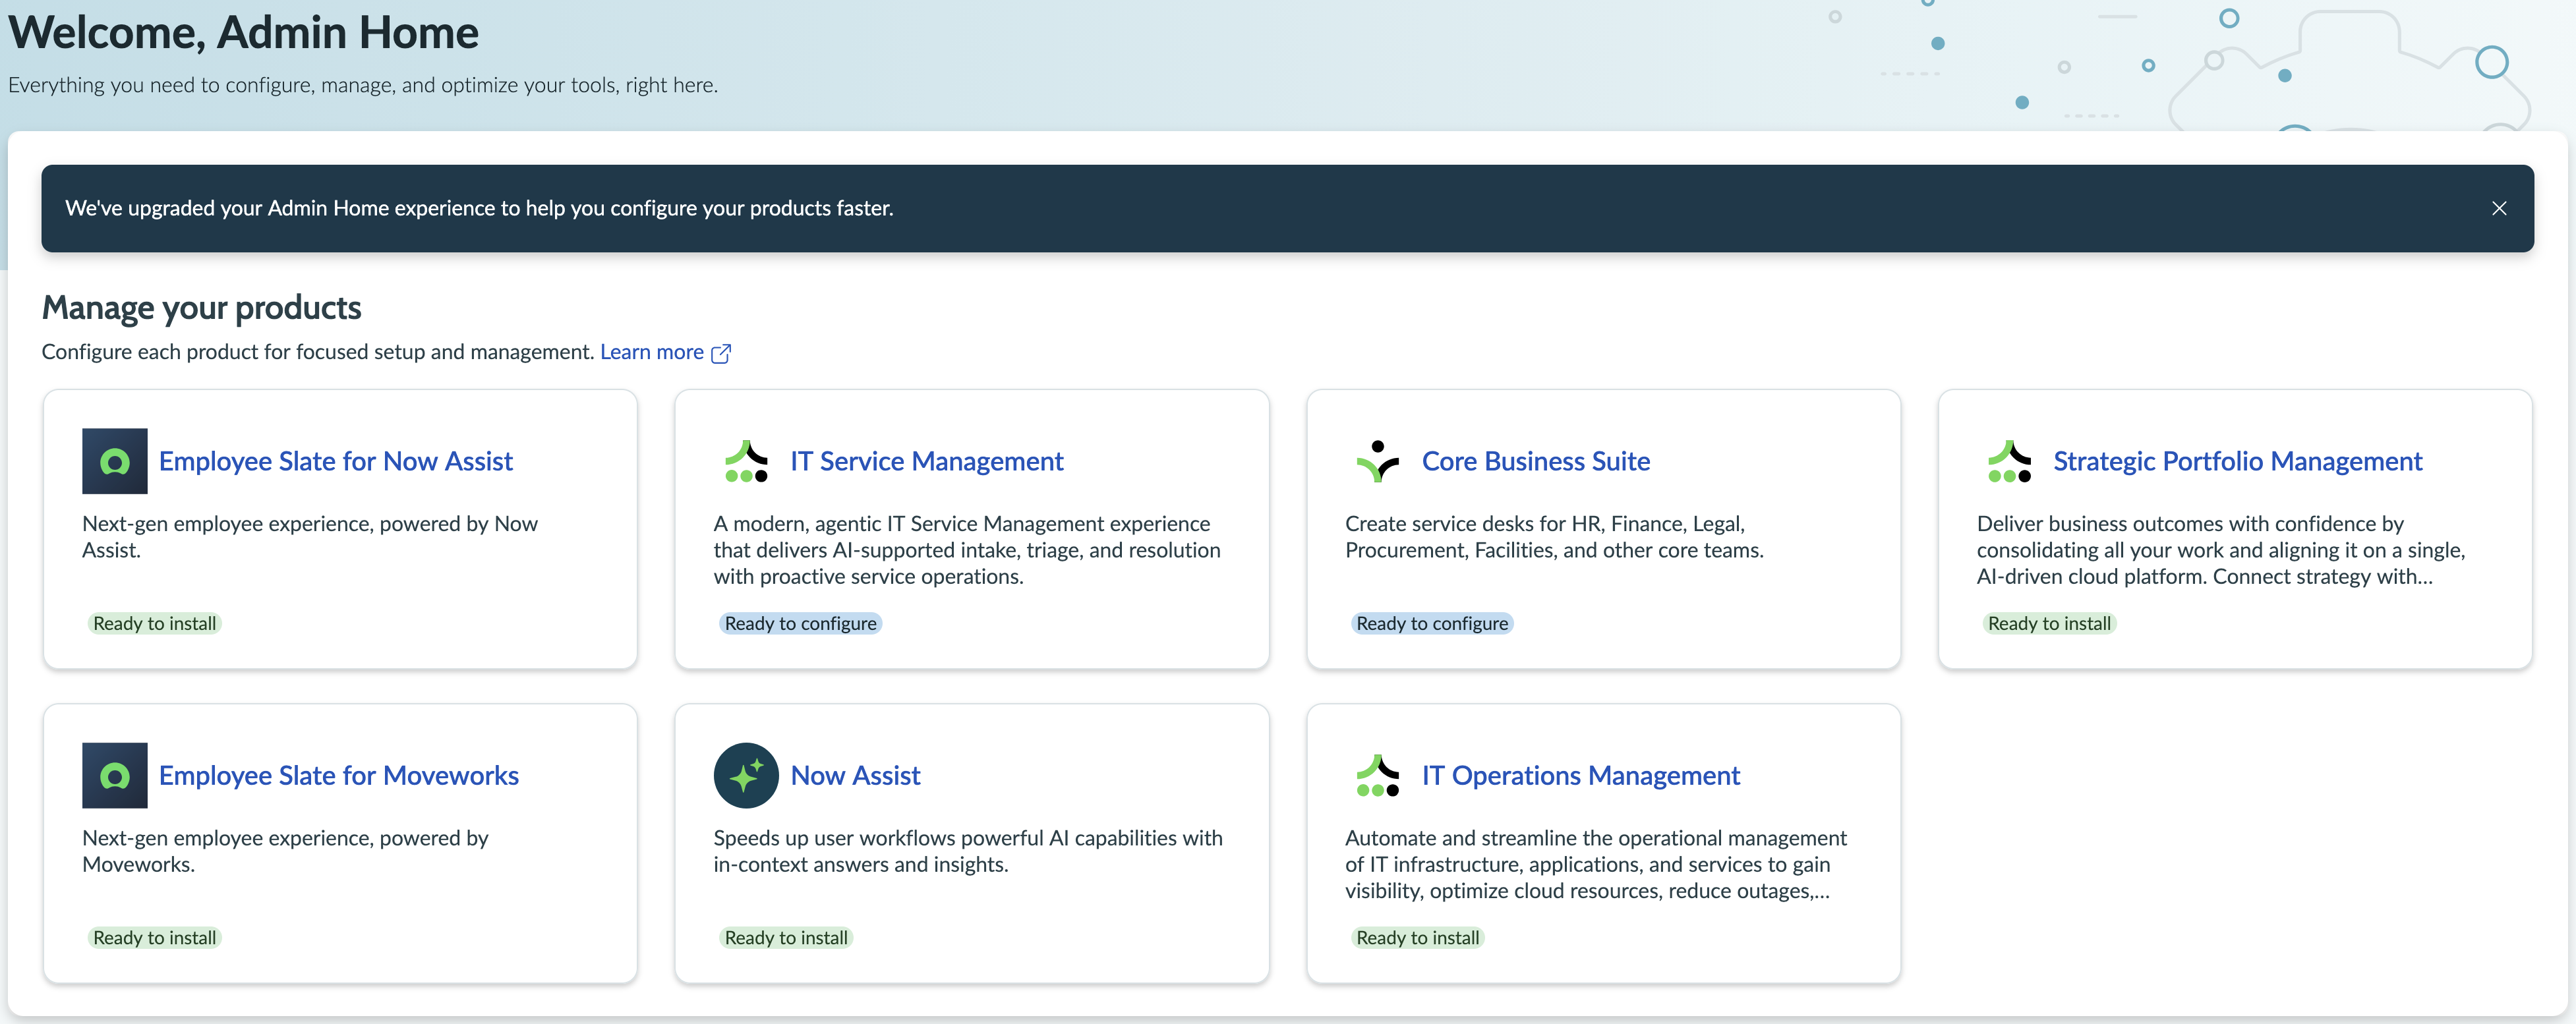Click the external link icon beside Learn more
The width and height of the screenshot is (2576, 1024).
point(721,353)
